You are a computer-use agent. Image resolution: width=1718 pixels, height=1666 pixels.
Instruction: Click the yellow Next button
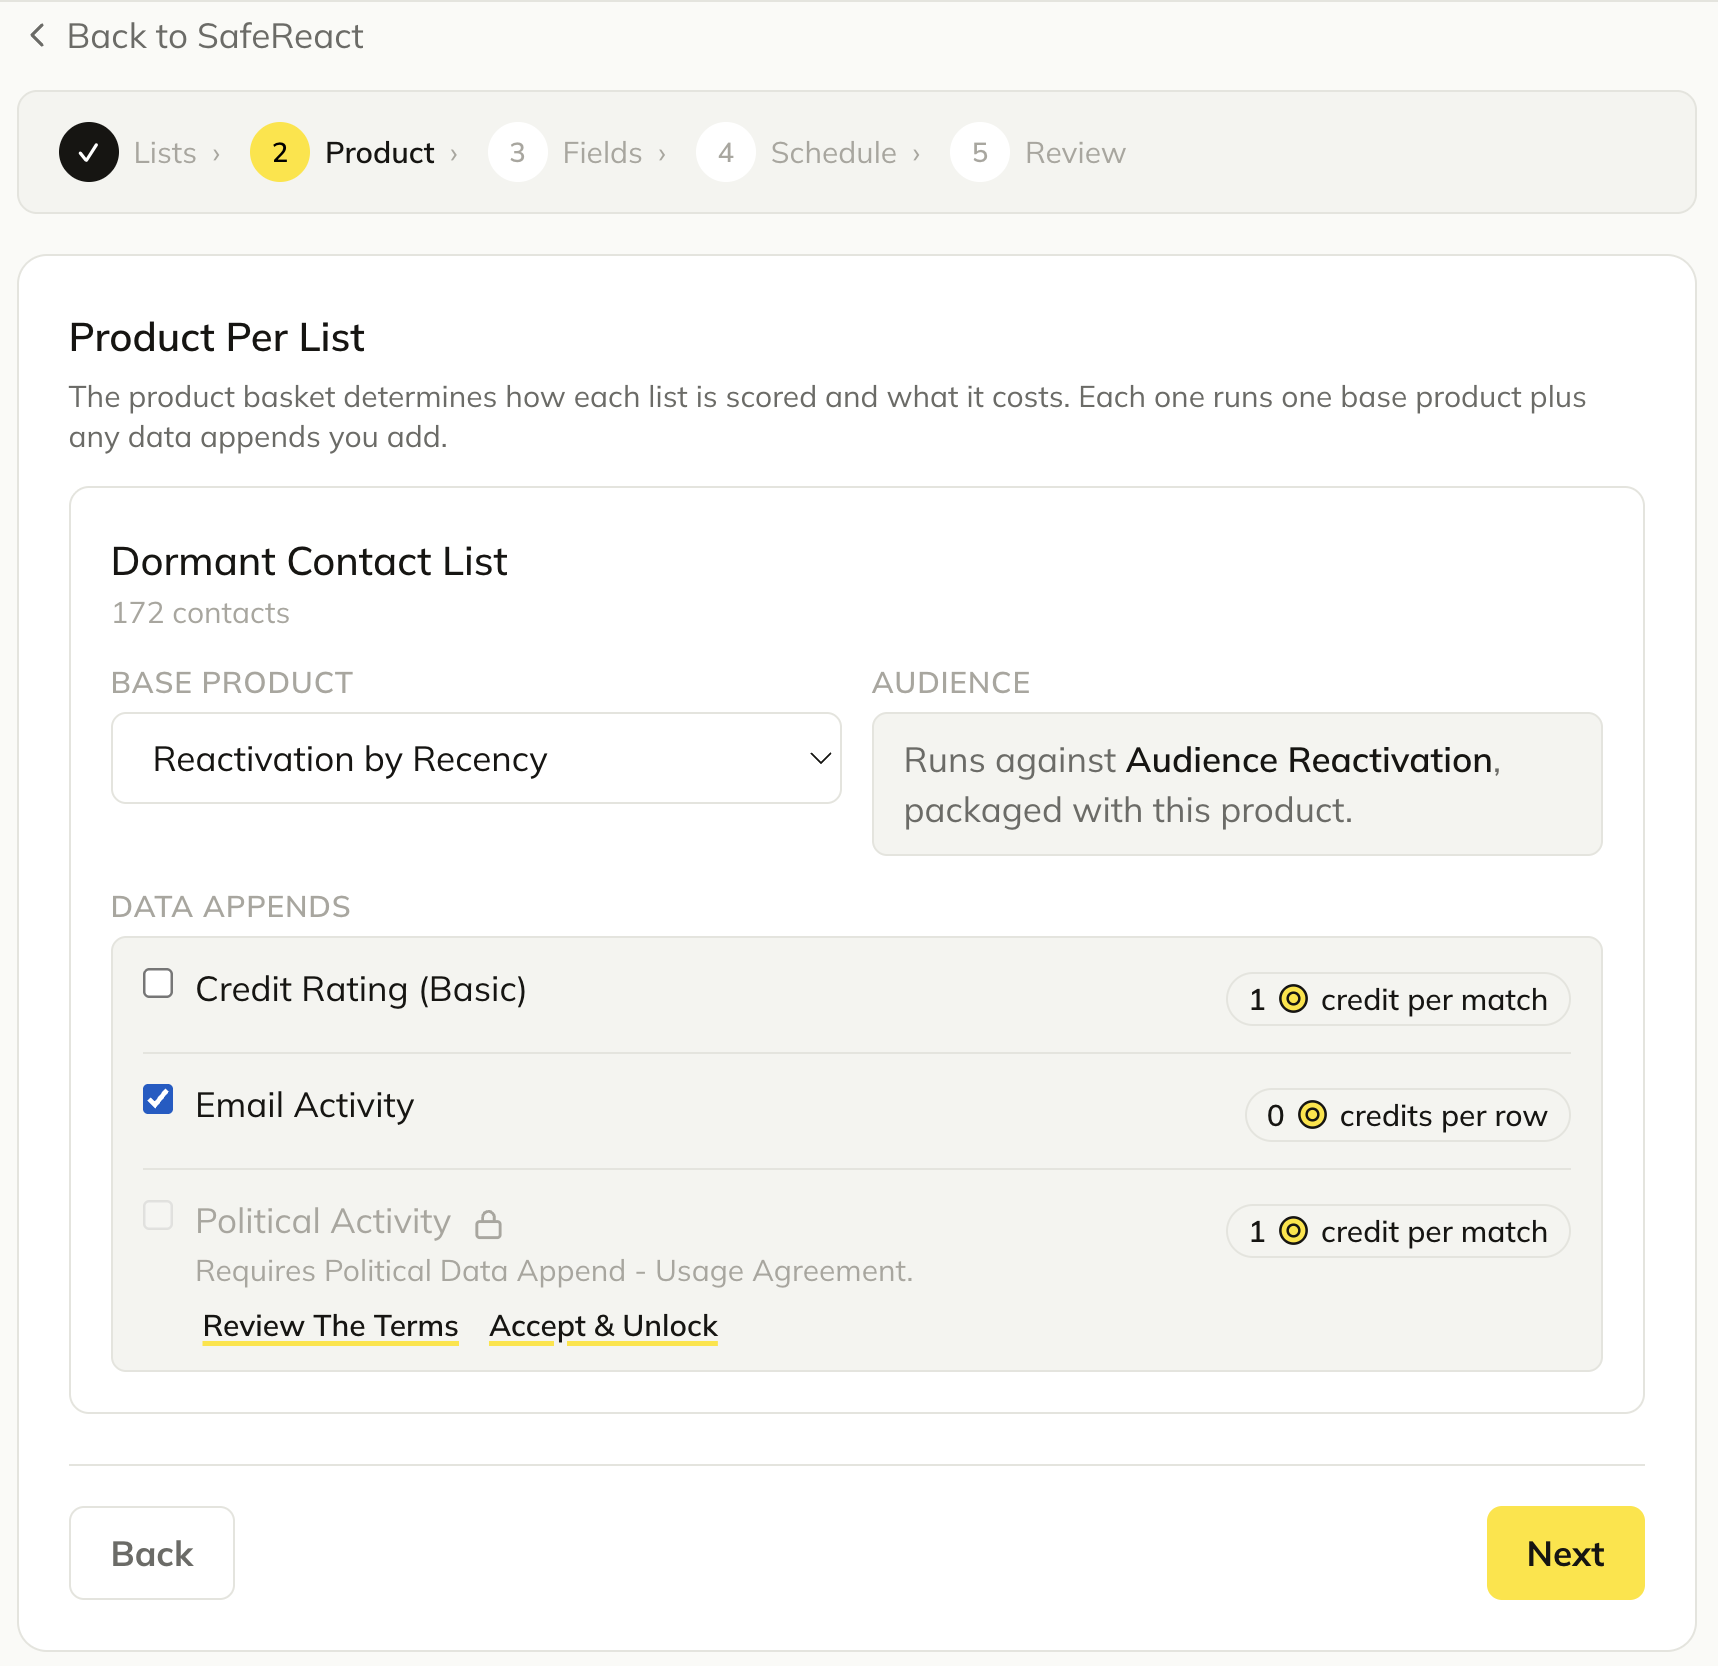tap(1565, 1553)
